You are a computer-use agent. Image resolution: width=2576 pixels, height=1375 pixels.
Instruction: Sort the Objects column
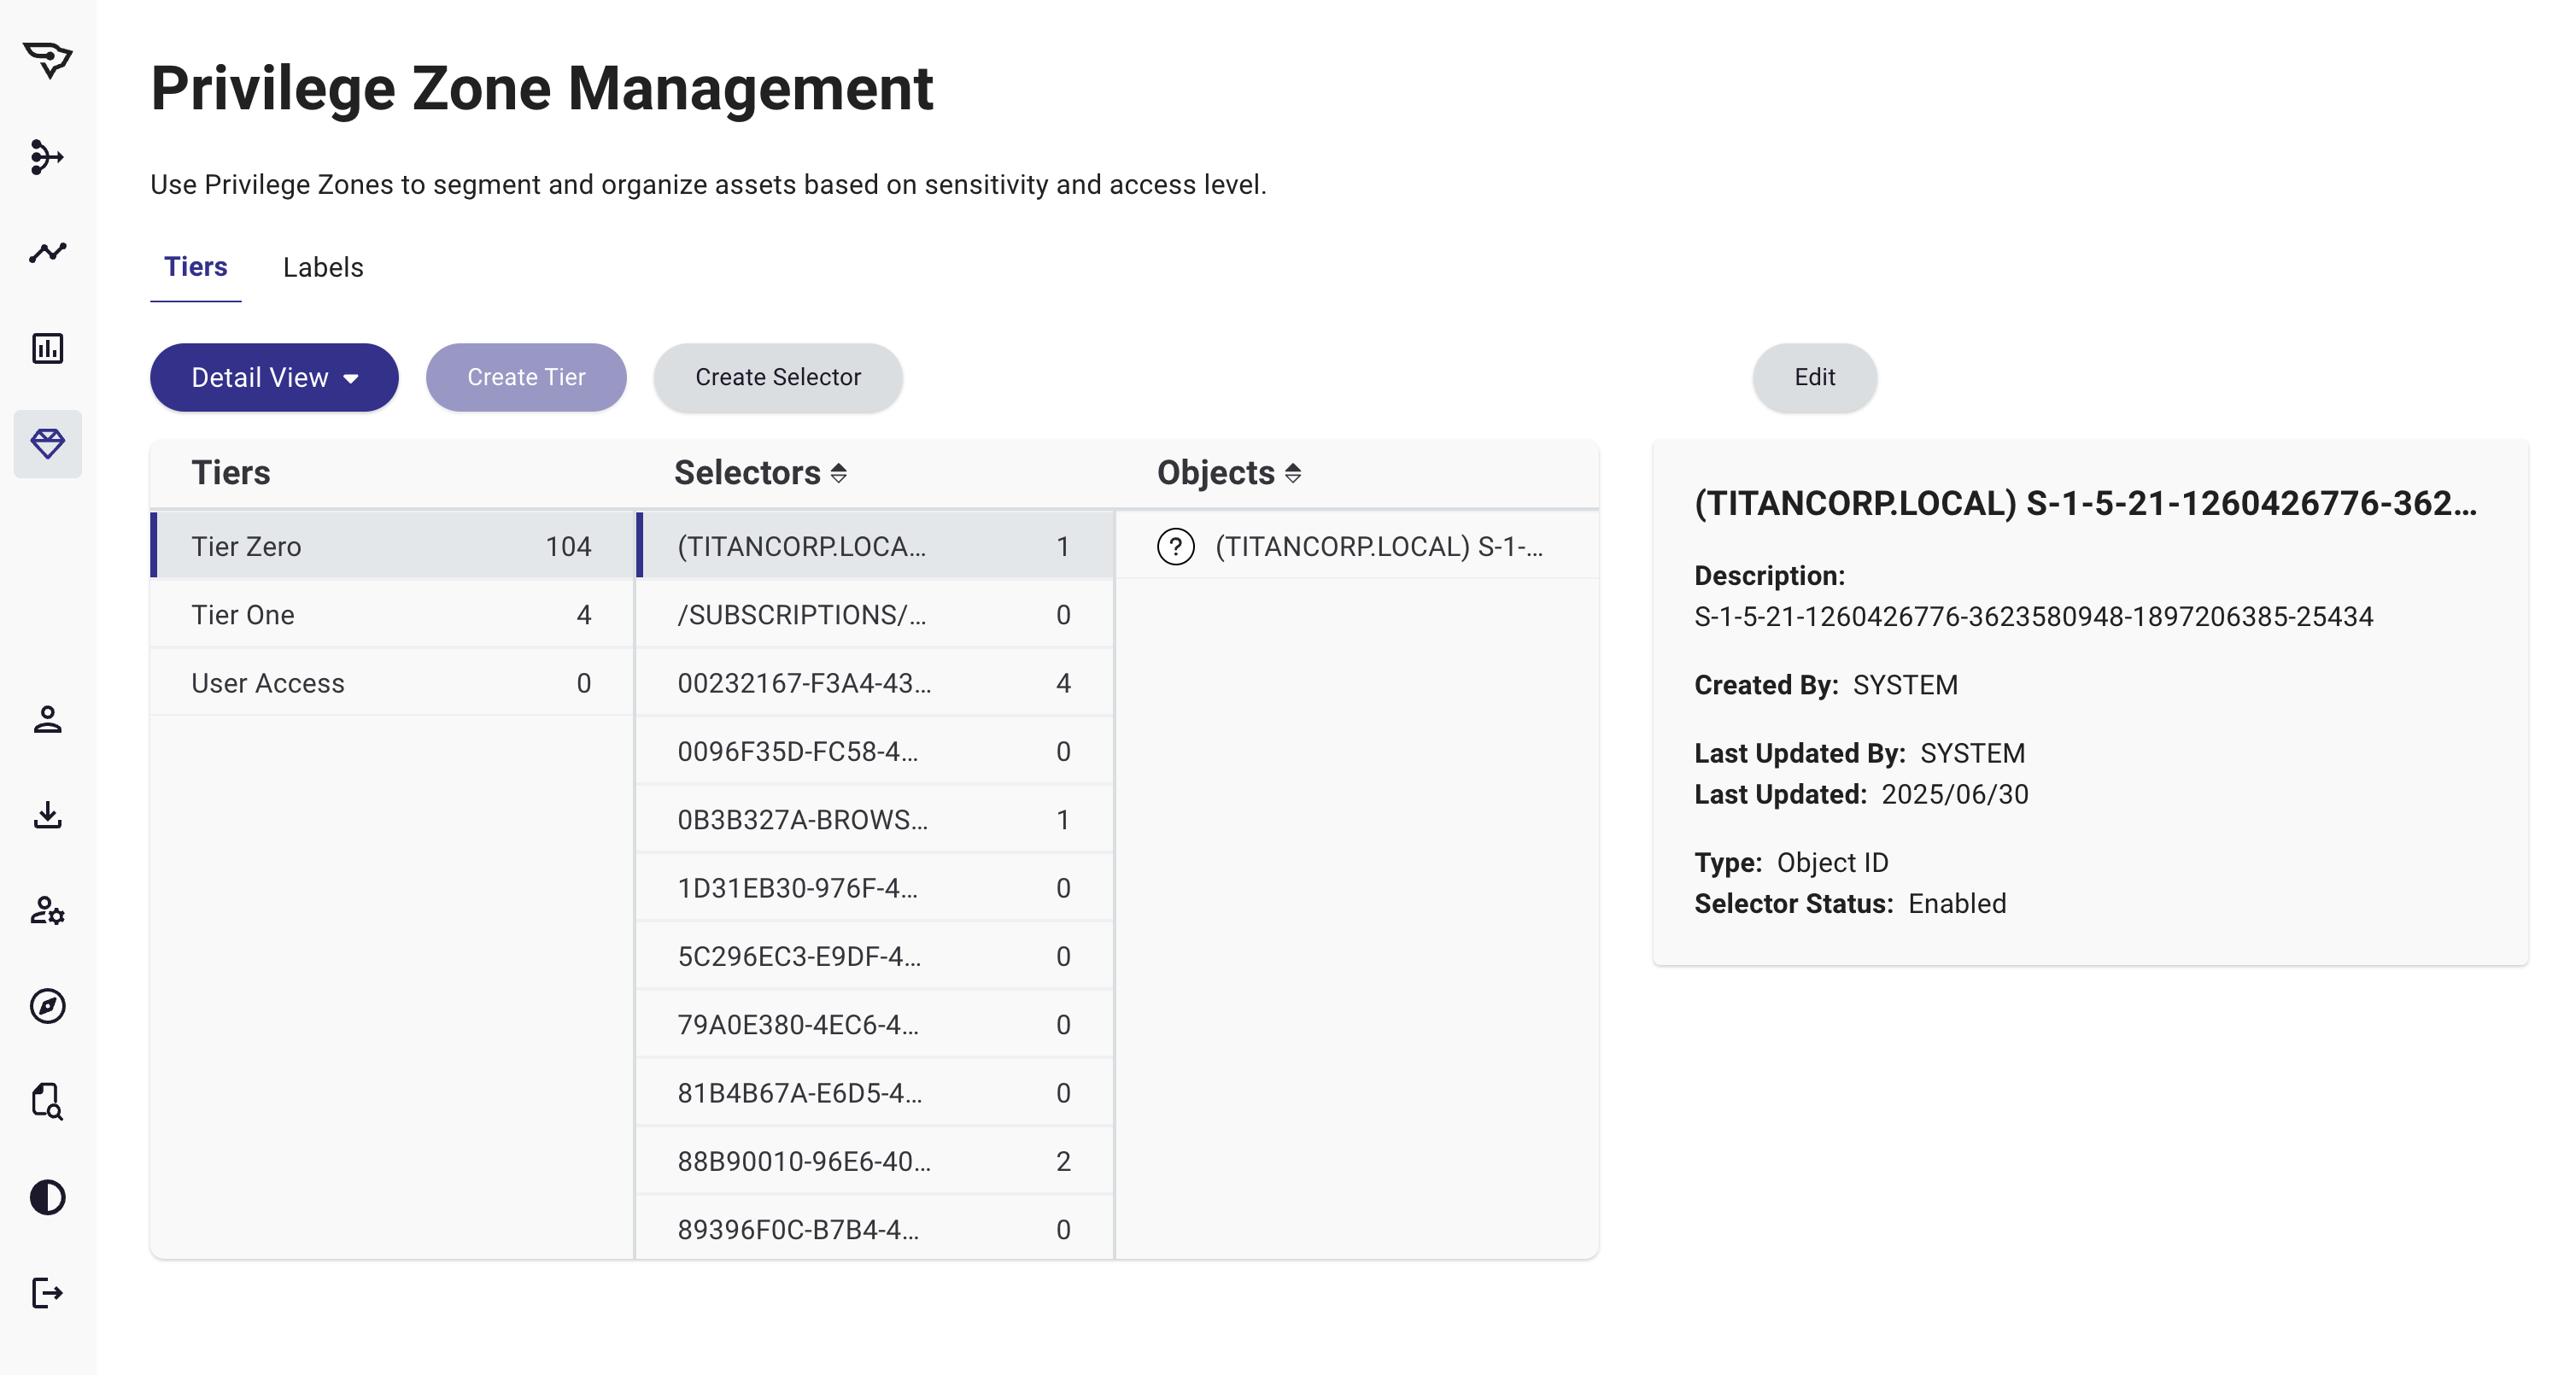click(x=1292, y=473)
